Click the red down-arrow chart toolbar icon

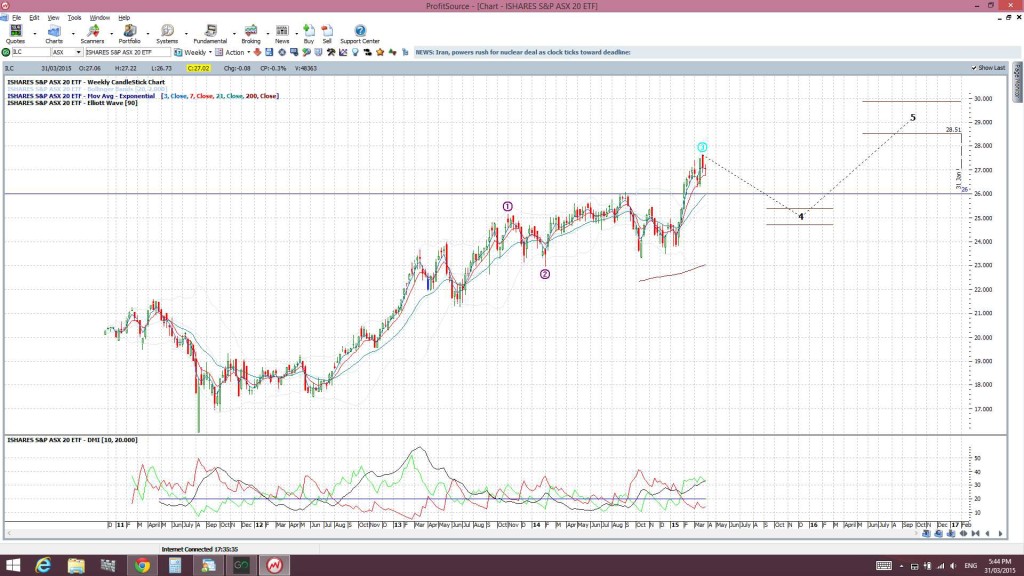[257, 52]
